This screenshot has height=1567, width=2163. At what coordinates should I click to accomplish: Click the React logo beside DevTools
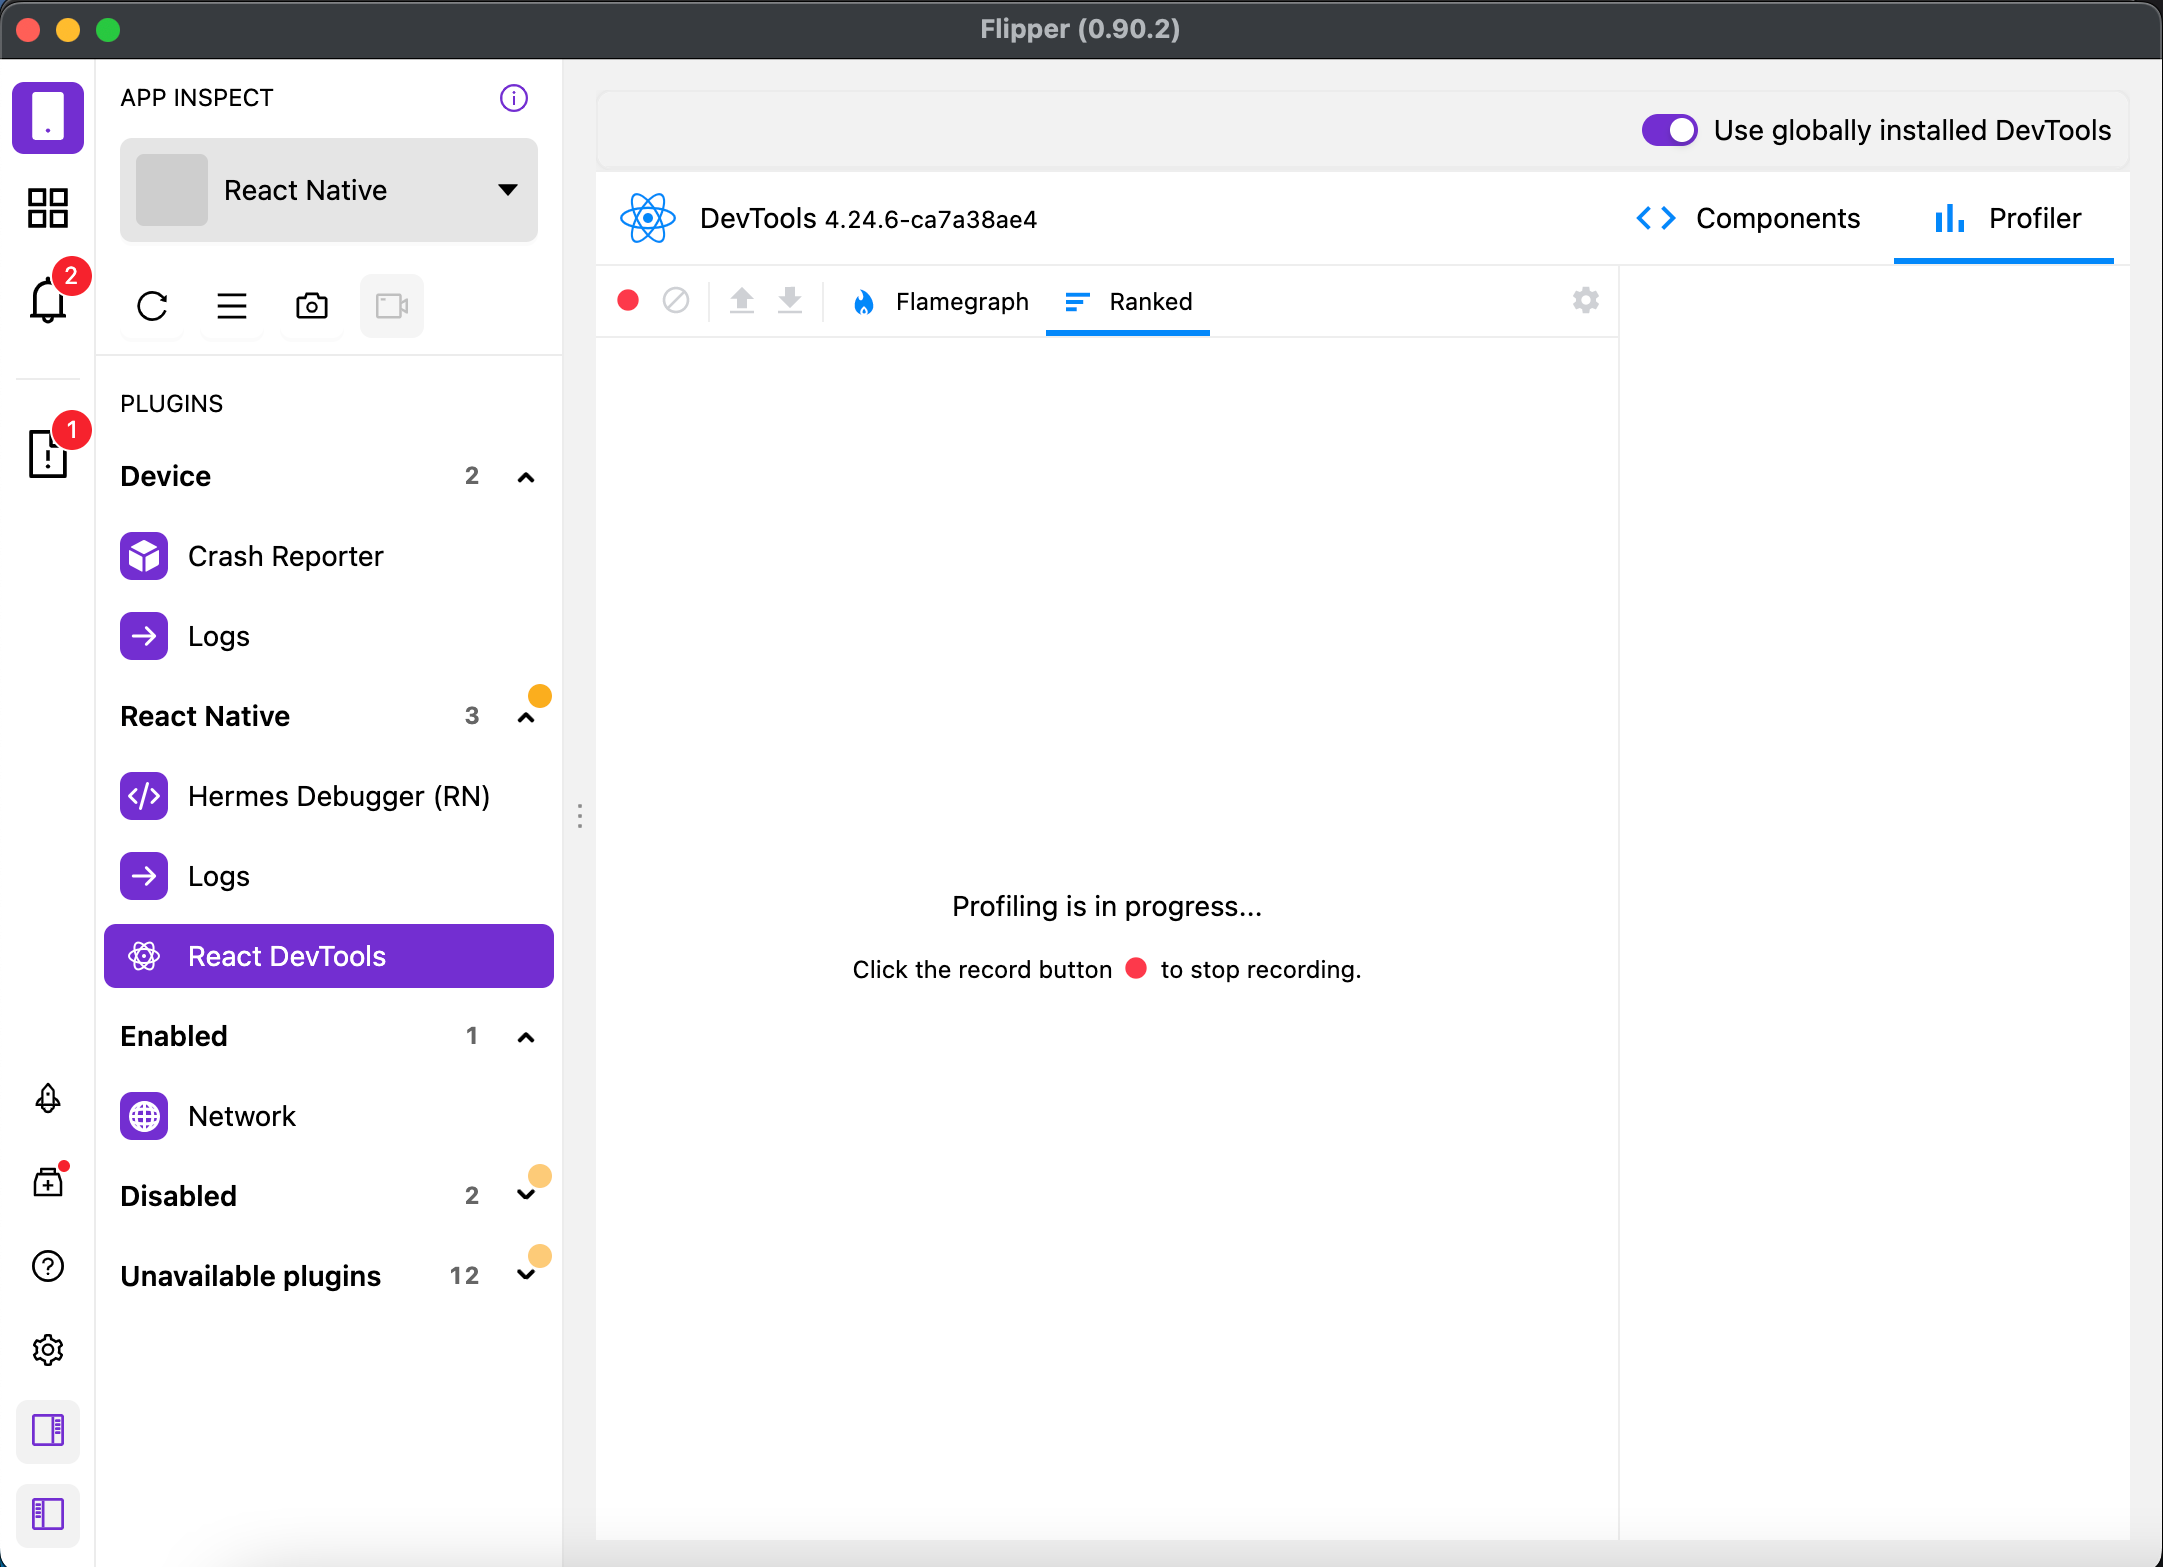[648, 218]
